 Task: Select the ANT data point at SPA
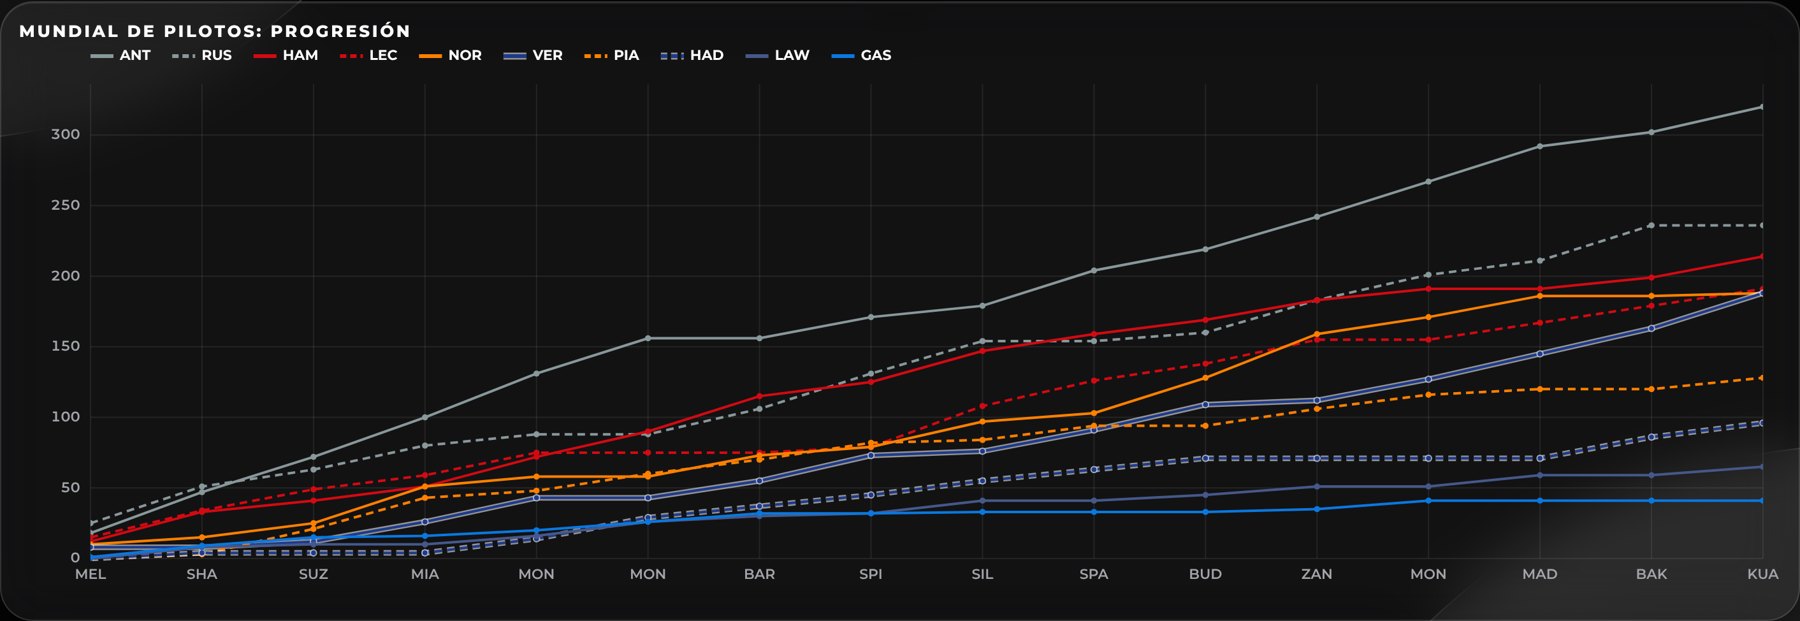tap(1094, 270)
